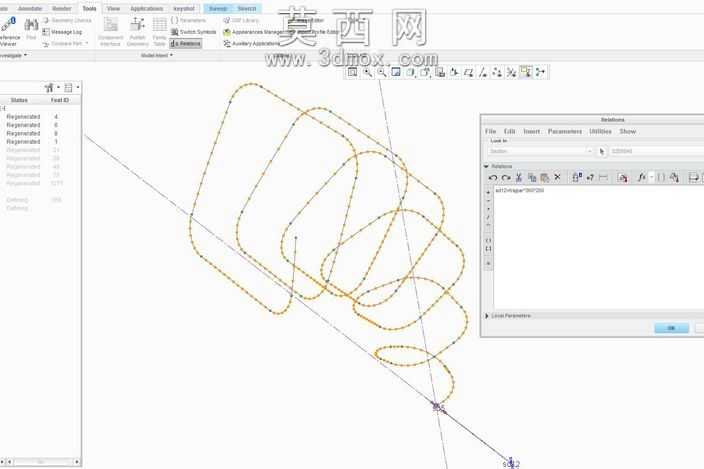Open the Applications ribbon tab

pyautogui.click(x=146, y=8)
